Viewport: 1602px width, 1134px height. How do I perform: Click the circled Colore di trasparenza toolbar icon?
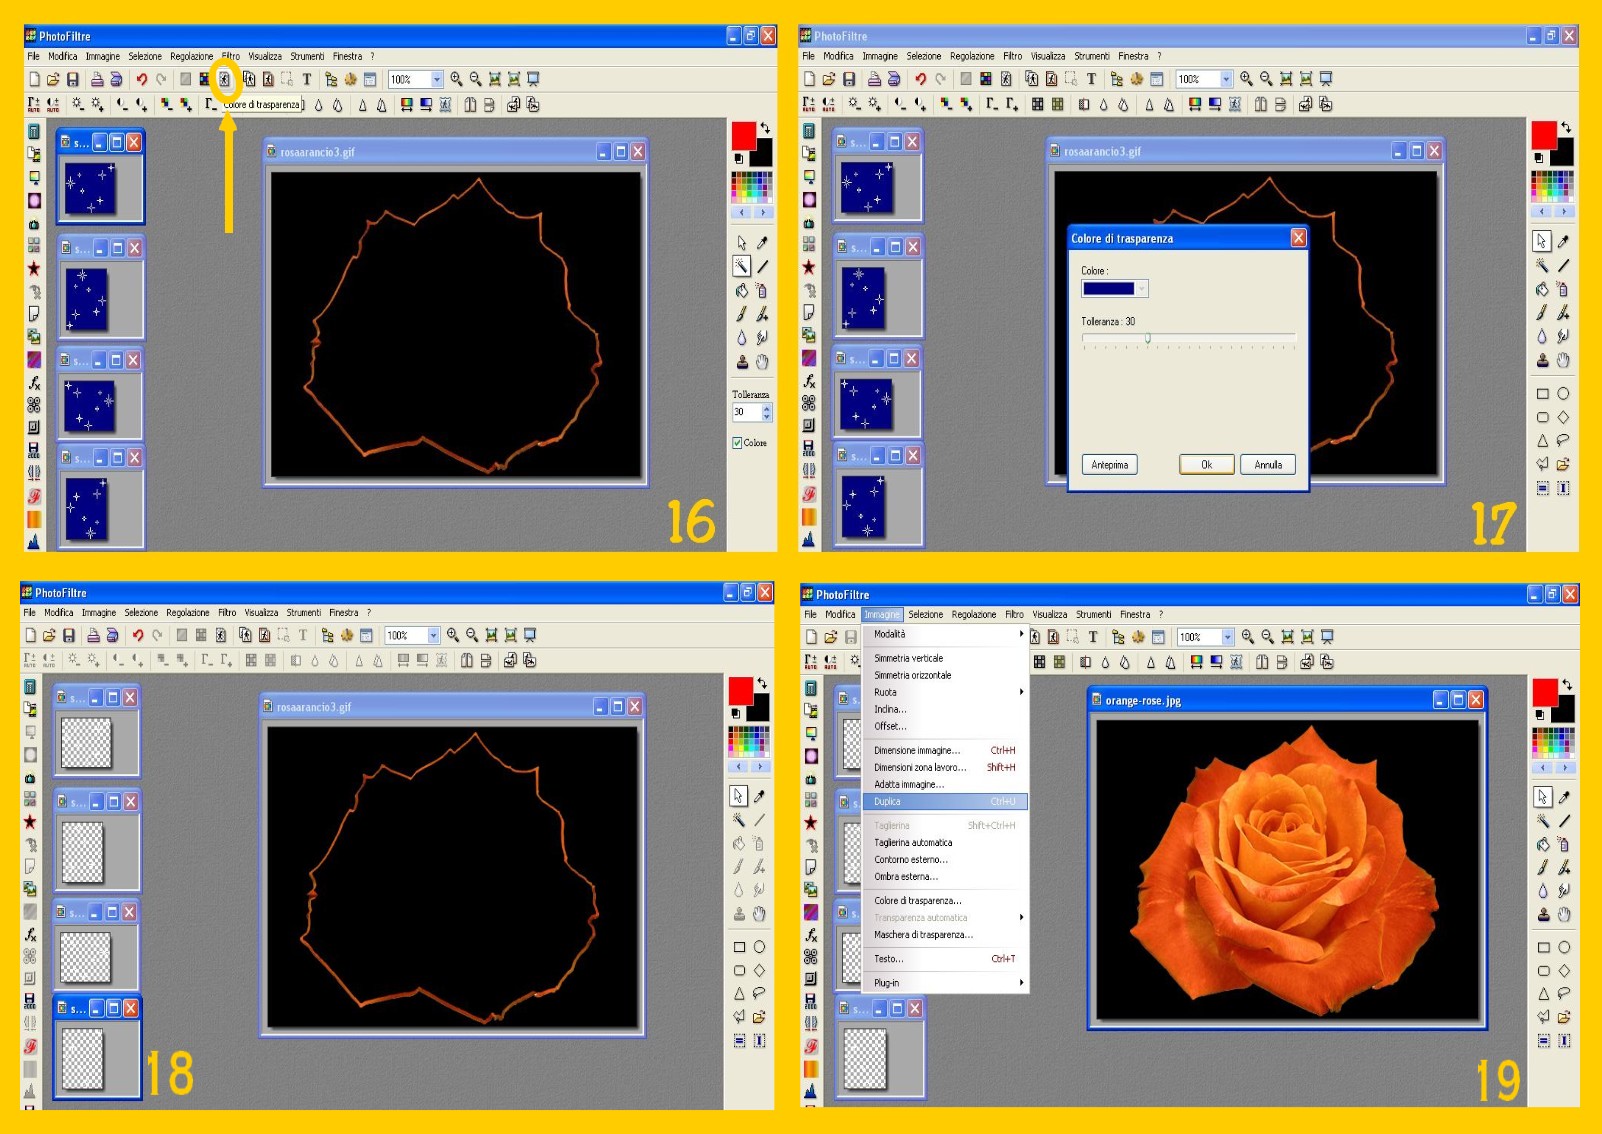[225, 79]
